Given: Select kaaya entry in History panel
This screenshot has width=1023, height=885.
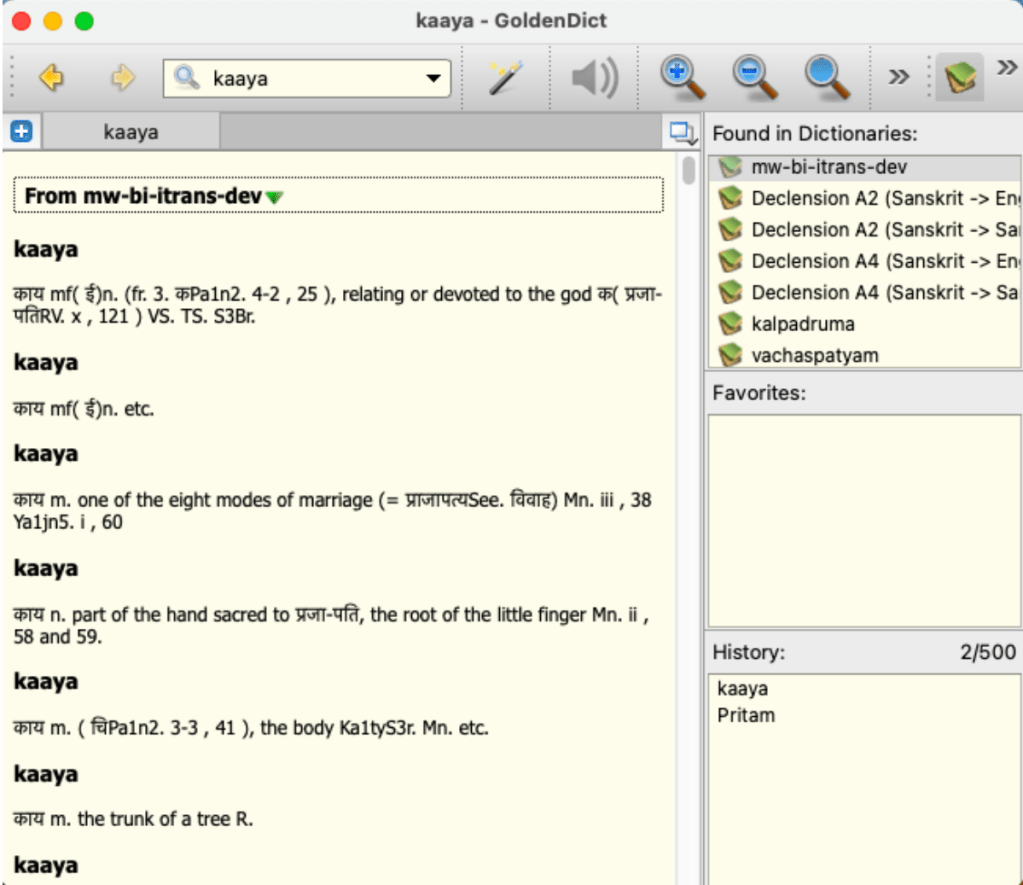Looking at the screenshot, I should tap(742, 689).
